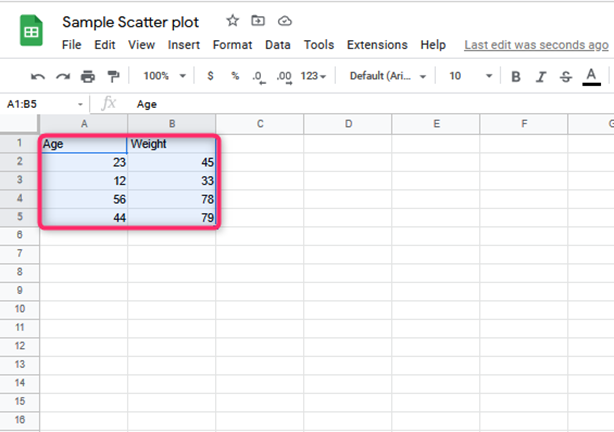Select the cell with value 78
This screenshot has height=432, width=614.
click(x=172, y=199)
